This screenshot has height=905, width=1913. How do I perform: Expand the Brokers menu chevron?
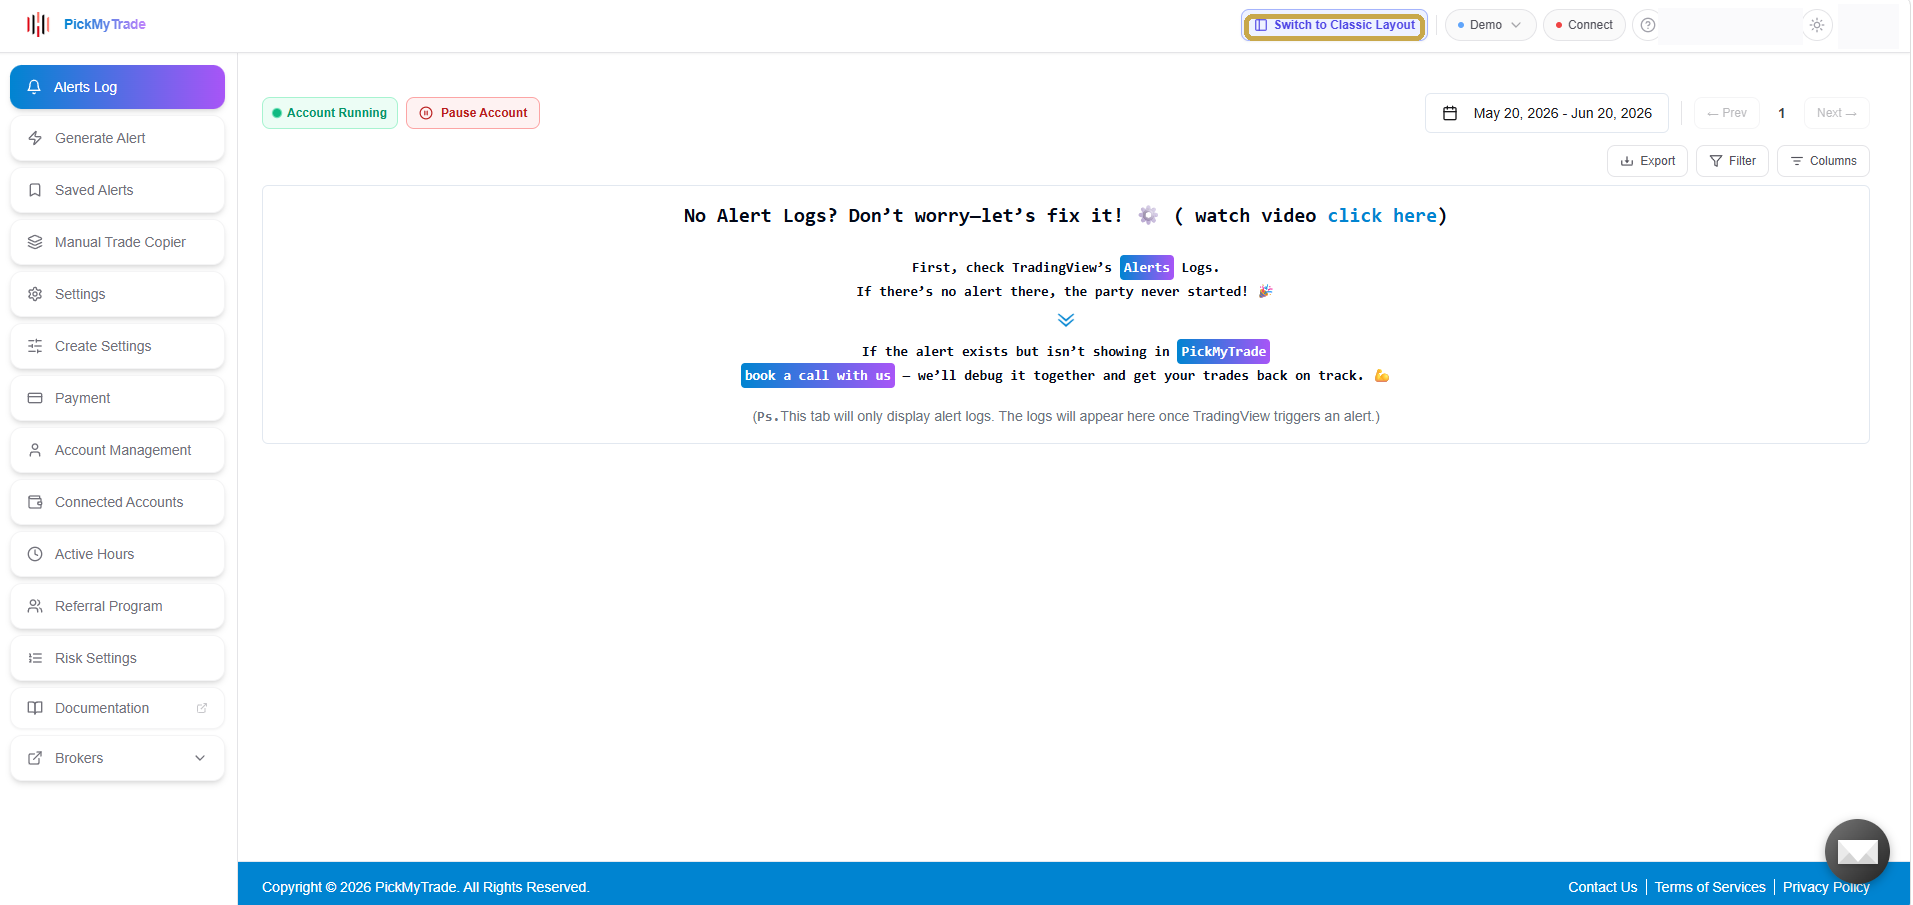[x=200, y=758]
